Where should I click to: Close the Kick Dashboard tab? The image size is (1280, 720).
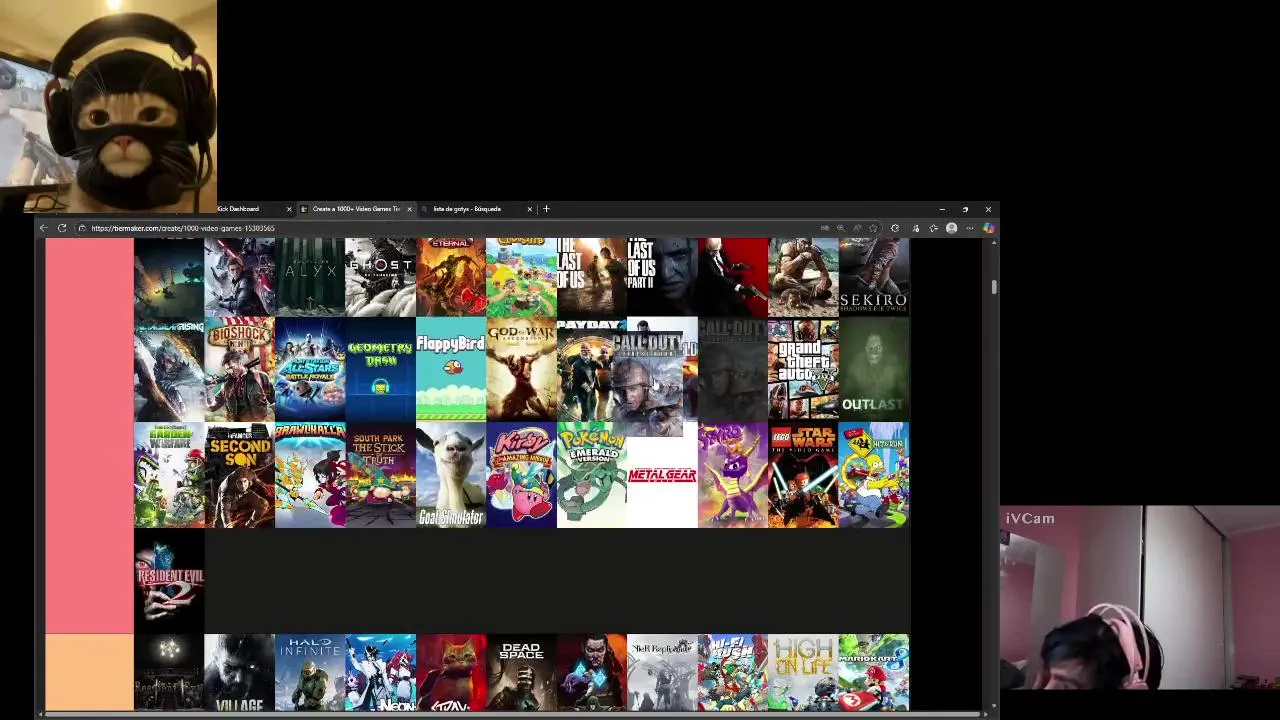pos(289,209)
